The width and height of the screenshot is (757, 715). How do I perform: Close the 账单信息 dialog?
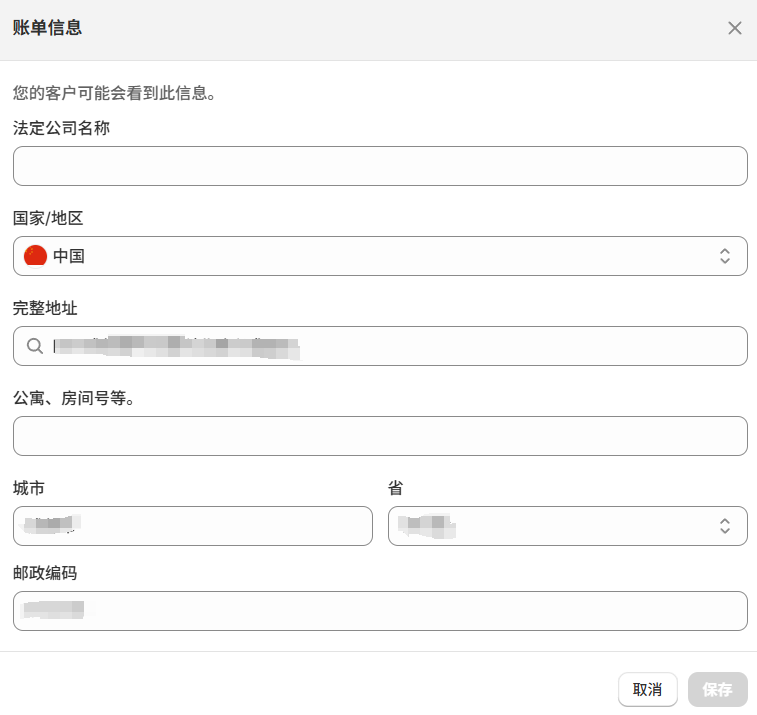(x=734, y=28)
